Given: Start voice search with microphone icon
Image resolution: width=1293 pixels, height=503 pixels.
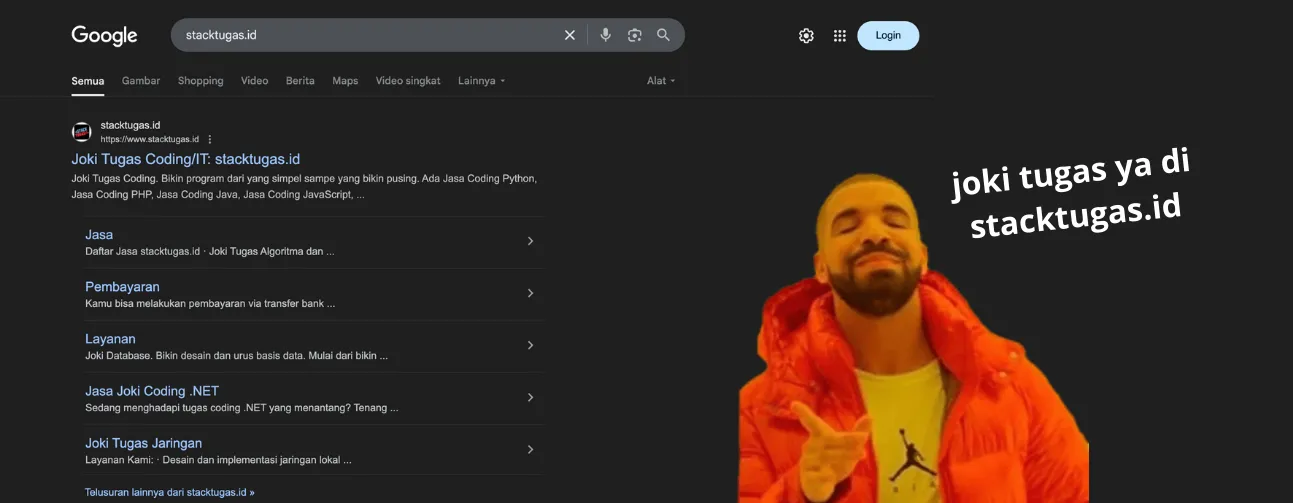Looking at the screenshot, I should point(605,35).
